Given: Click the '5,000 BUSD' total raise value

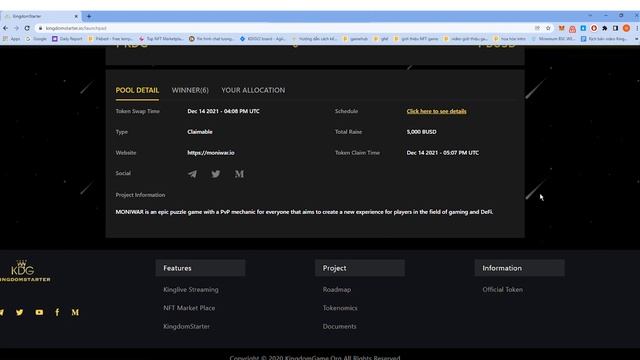Looking at the screenshot, I should (421, 132).
